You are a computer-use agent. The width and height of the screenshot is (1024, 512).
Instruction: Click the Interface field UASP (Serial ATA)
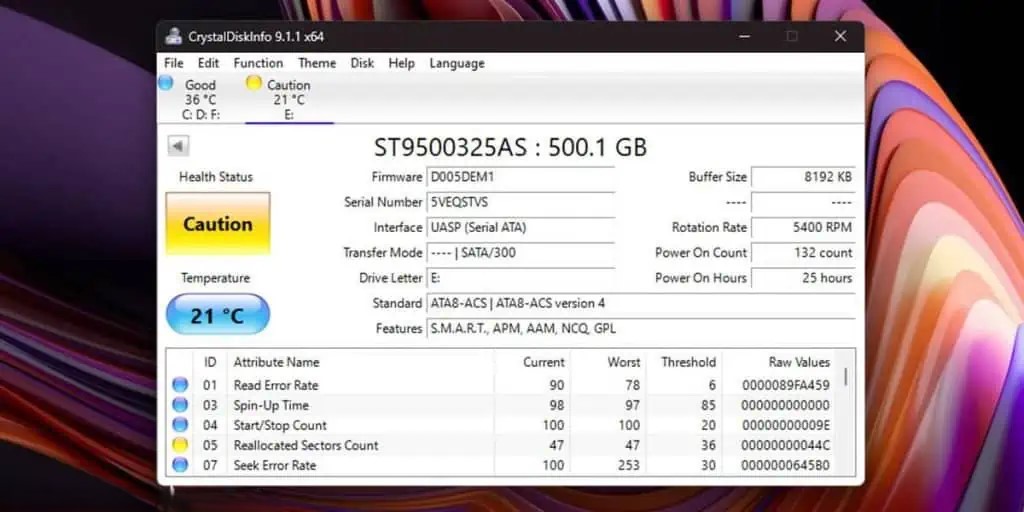(520, 227)
